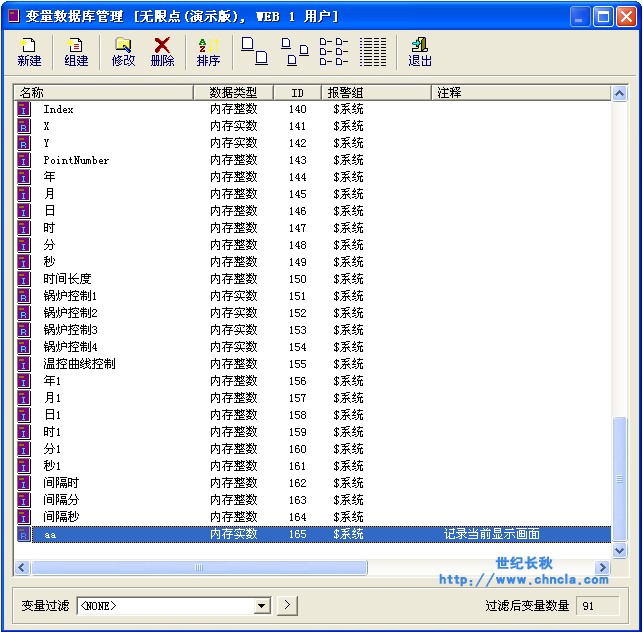This screenshot has height=632, width=643.
Task: Click the horizontal scrollbar thumb
Action: tap(199, 568)
